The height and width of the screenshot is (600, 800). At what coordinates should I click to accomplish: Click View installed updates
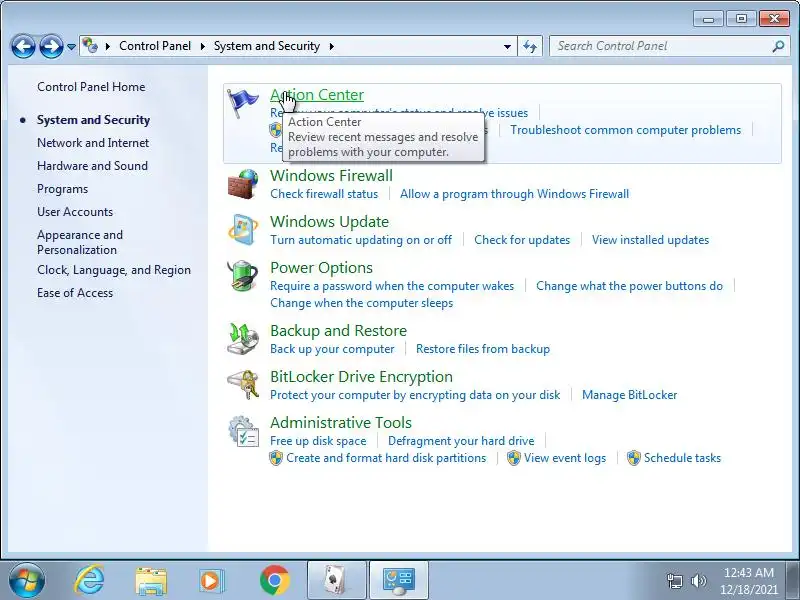[651, 240]
